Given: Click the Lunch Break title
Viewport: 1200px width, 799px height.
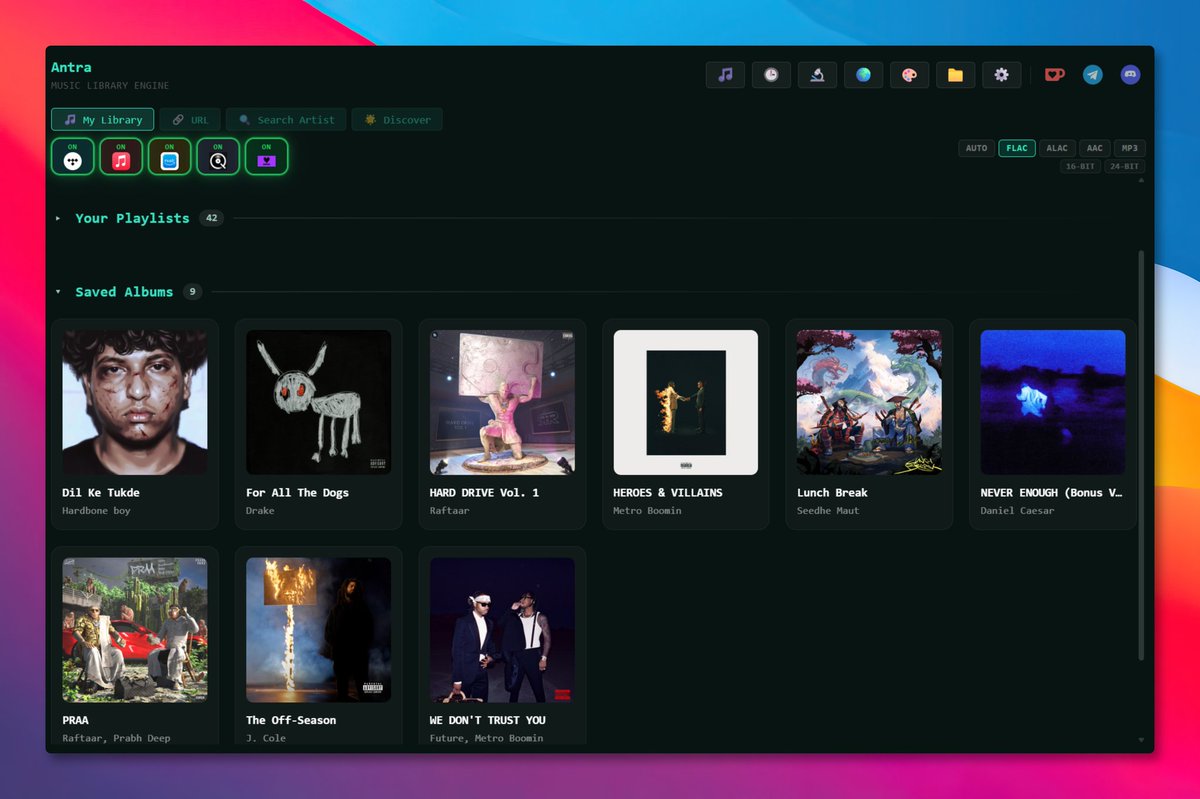Looking at the screenshot, I should point(832,493).
